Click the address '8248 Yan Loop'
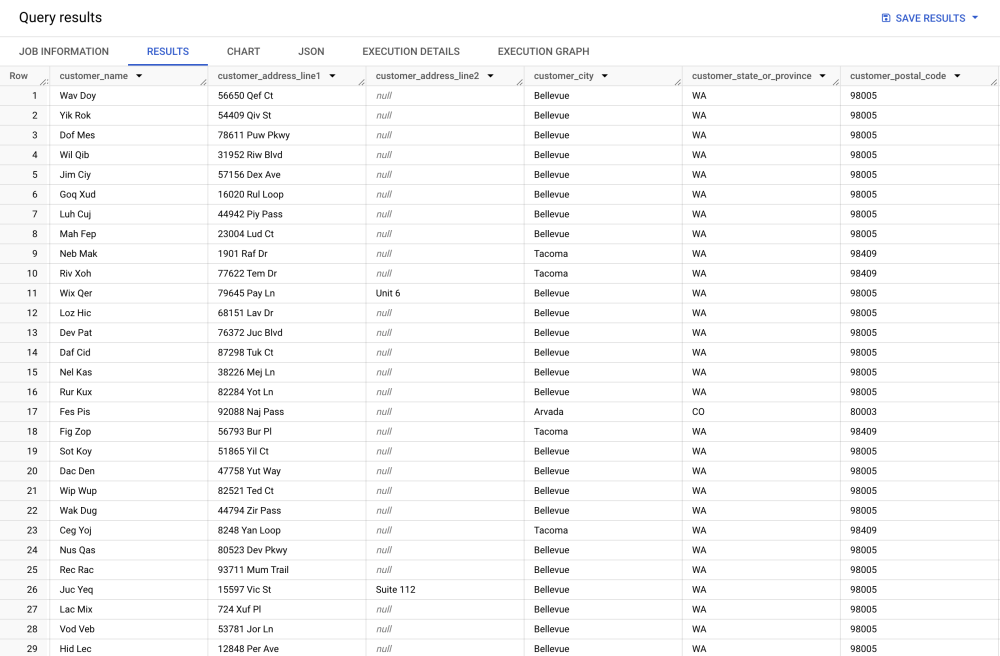 point(249,530)
